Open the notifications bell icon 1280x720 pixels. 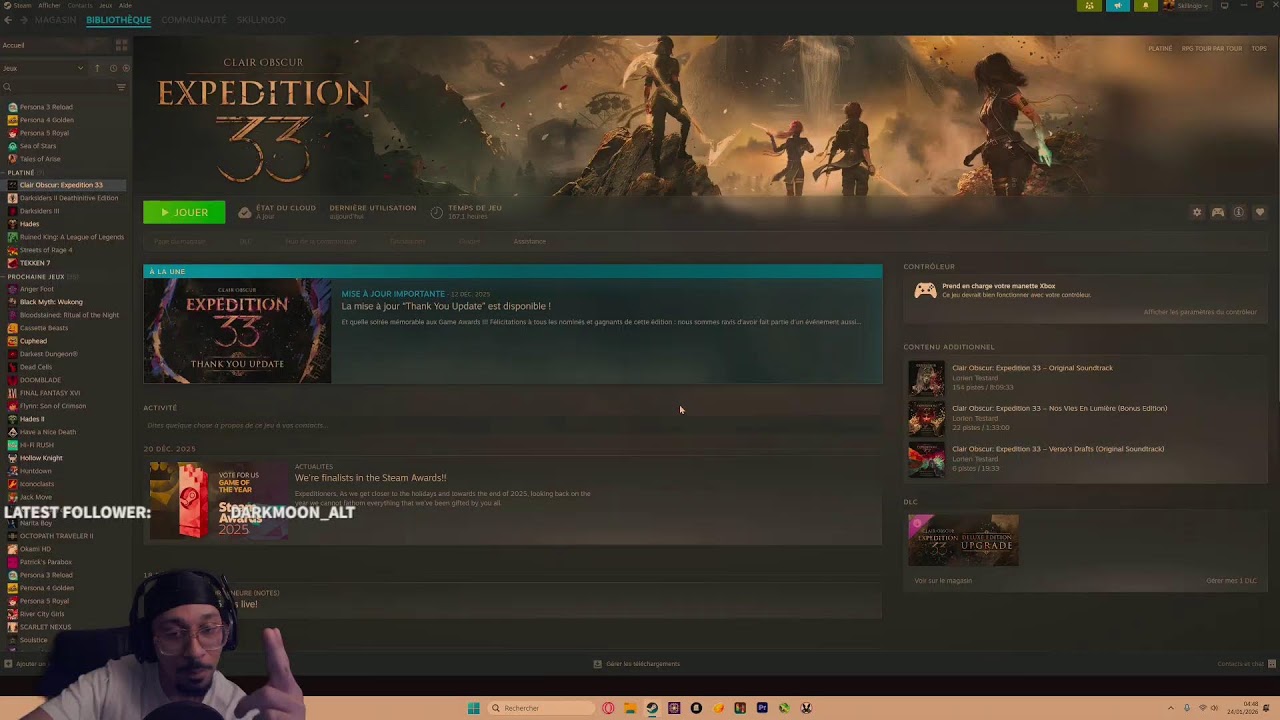[1145, 6]
